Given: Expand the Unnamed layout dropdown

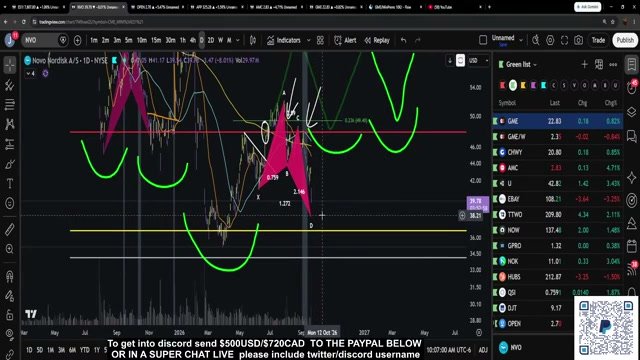Looking at the screenshot, I should [521, 40].
